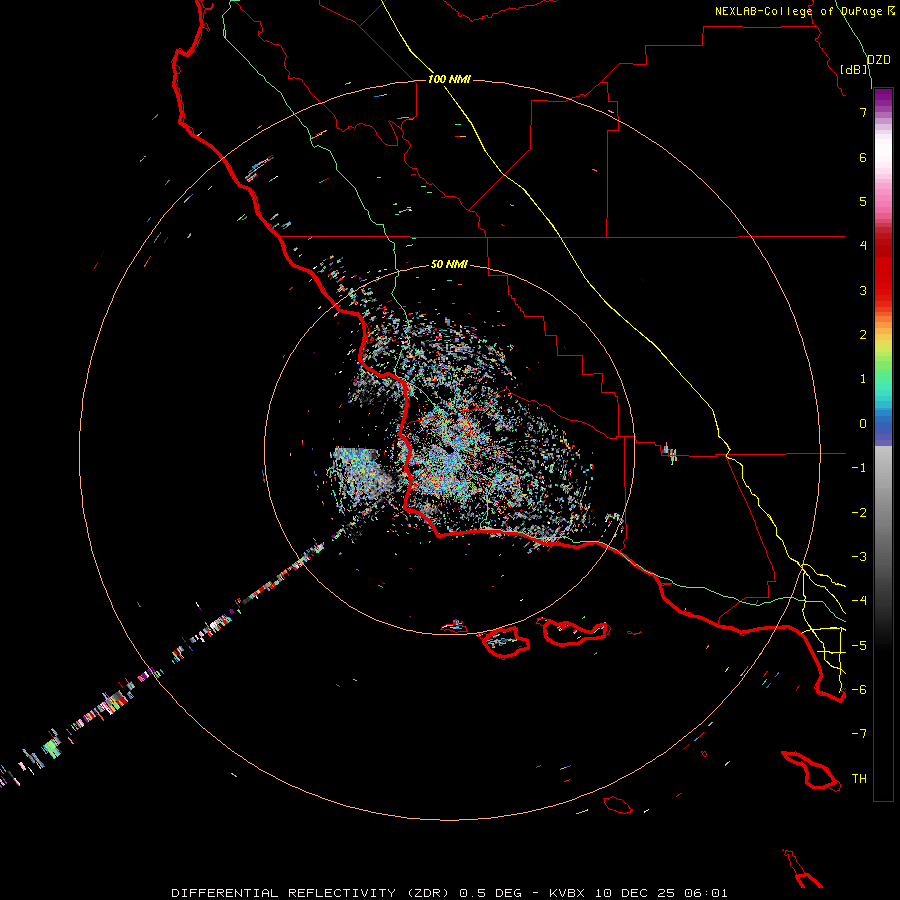Click the '50 NMI' range ring label
The image size is (900, 900).
[x=449, y=264]
